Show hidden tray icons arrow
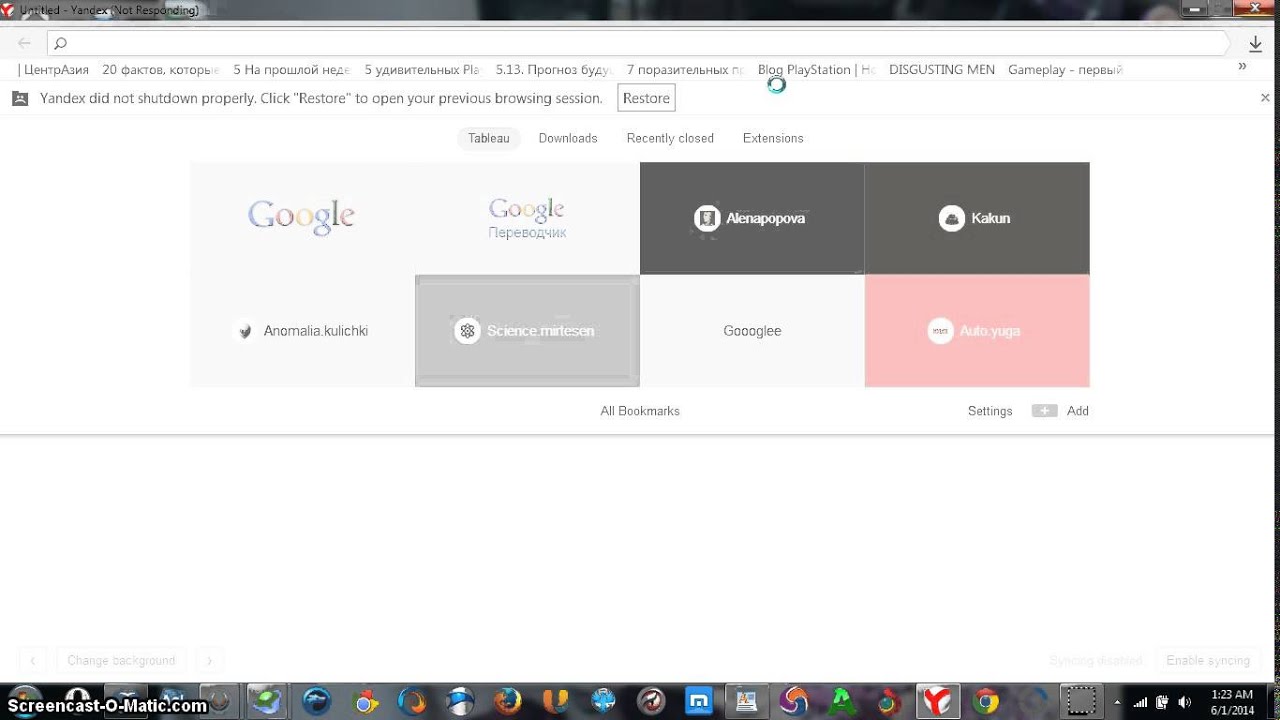The width and height of the screenshot is (1280, 720). point(1117,701)
